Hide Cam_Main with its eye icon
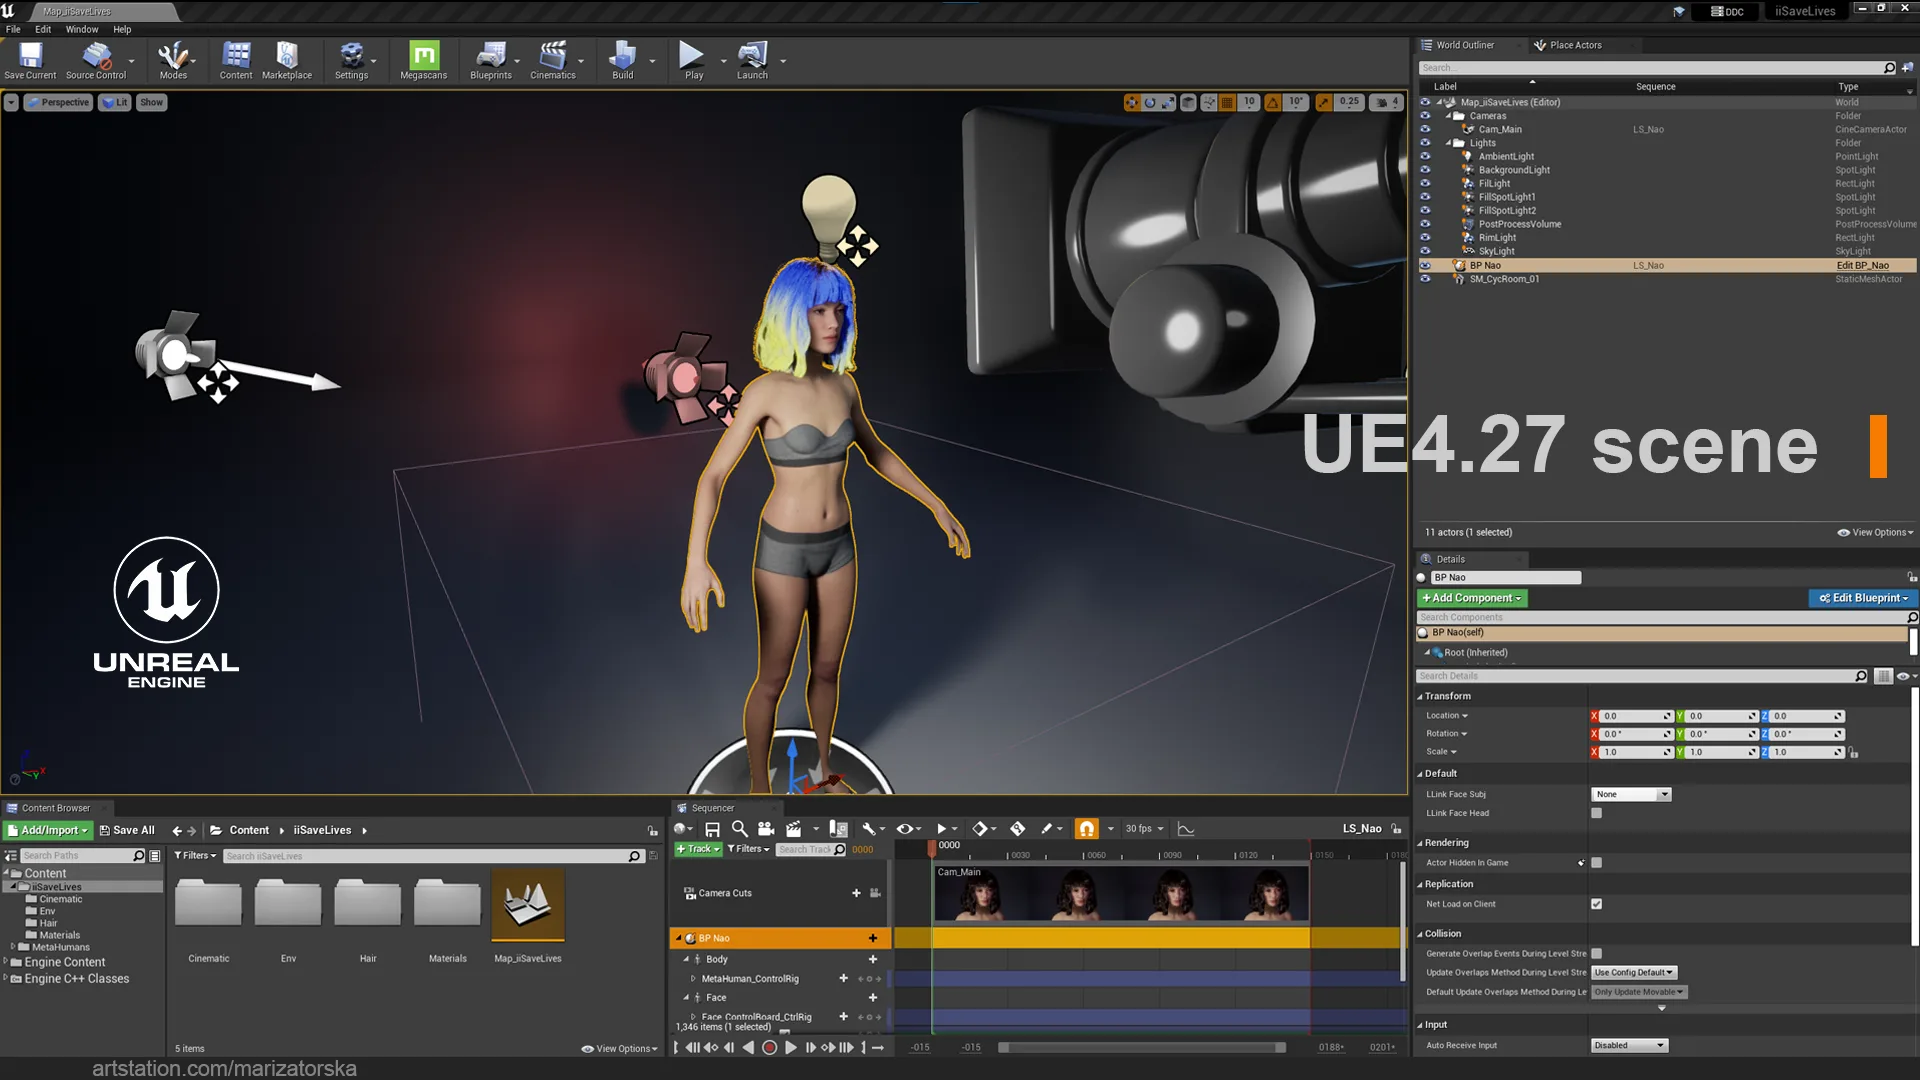Image resolution: width=1920 pixels, height=1080 pixels. click(1425, 129)
